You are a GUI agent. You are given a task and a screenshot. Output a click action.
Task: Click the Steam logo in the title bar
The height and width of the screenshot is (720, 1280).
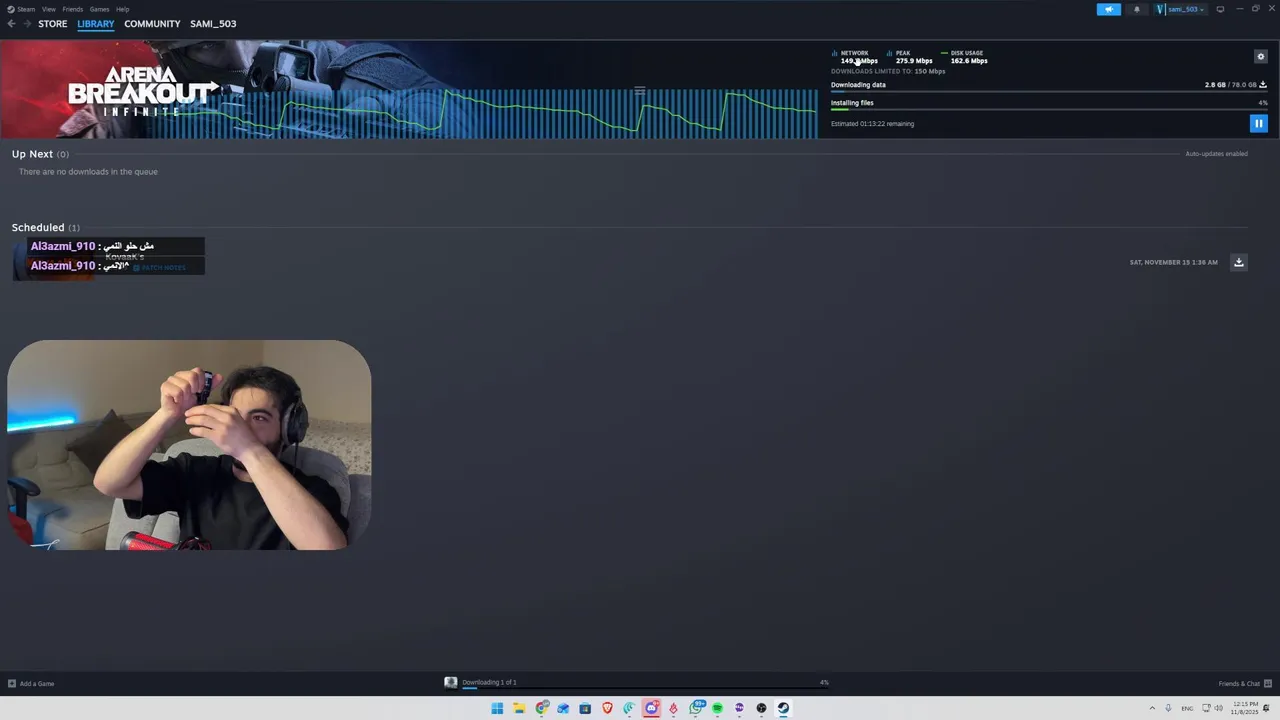(11, 9)
